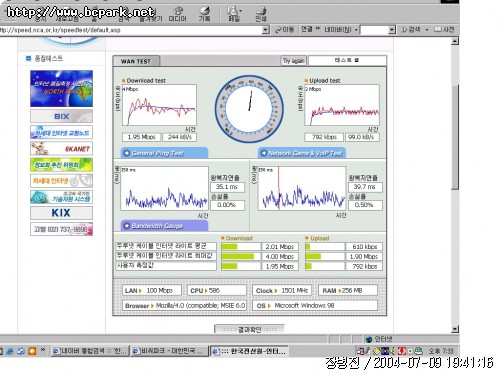Expand the Naver (네이버) toolbar menu

click(x=341, y=30)
